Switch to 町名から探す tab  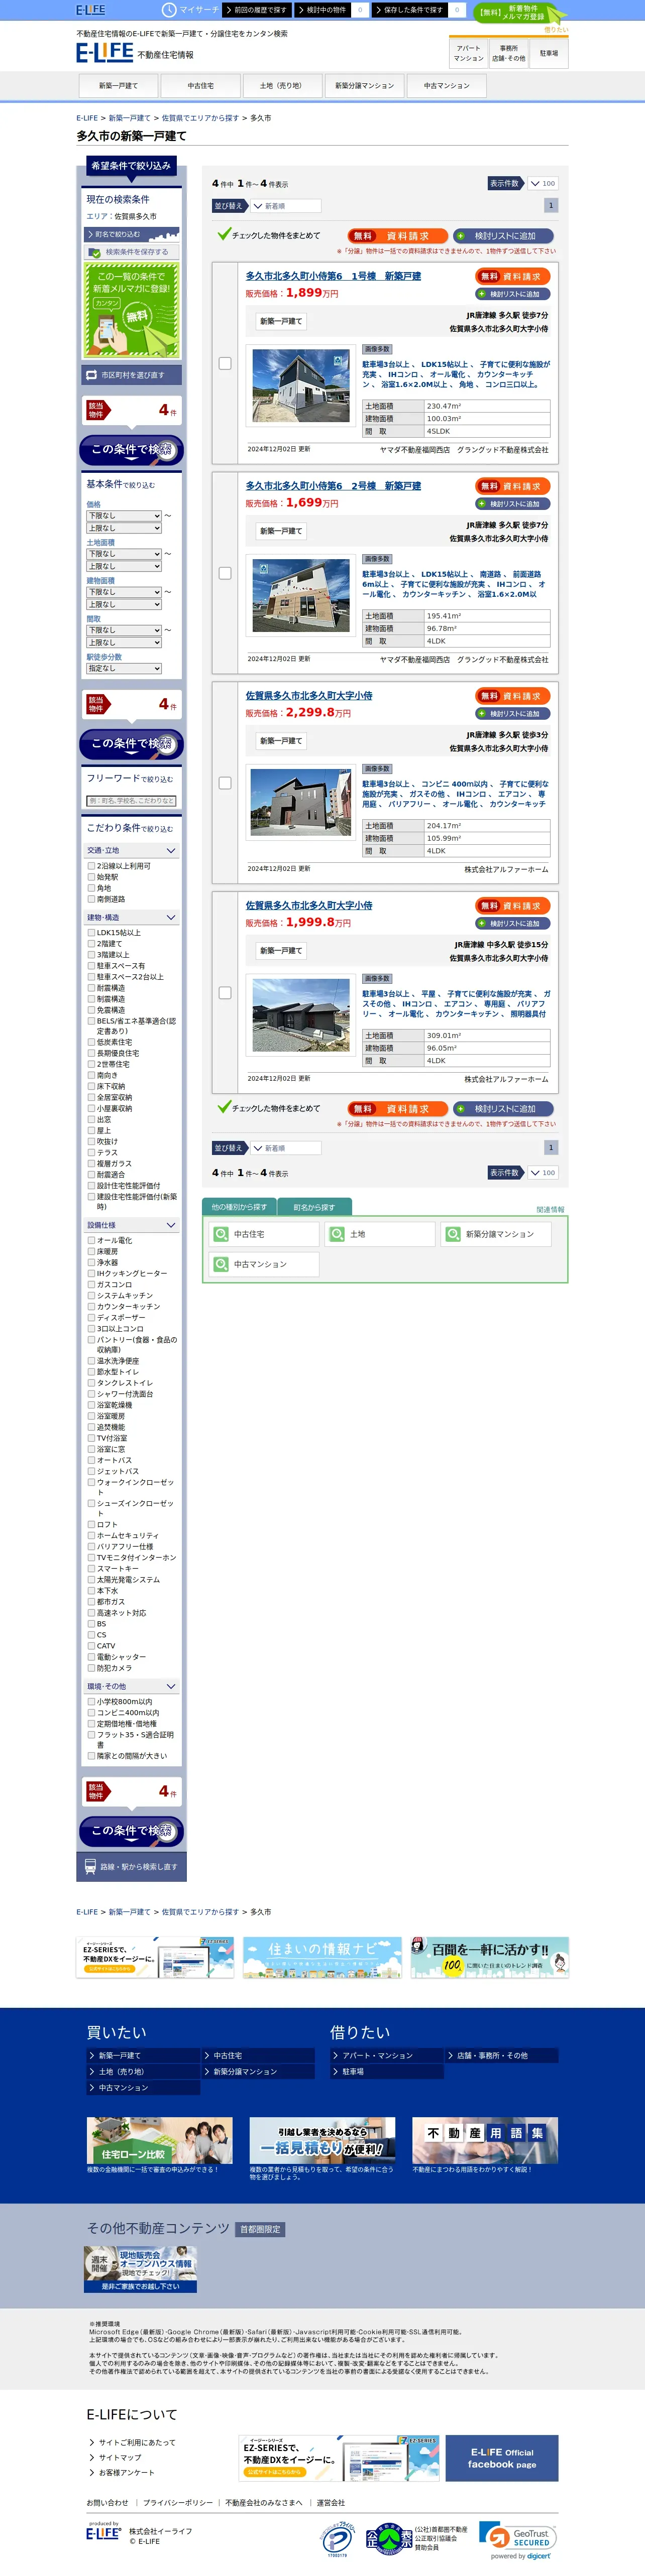314,1207
